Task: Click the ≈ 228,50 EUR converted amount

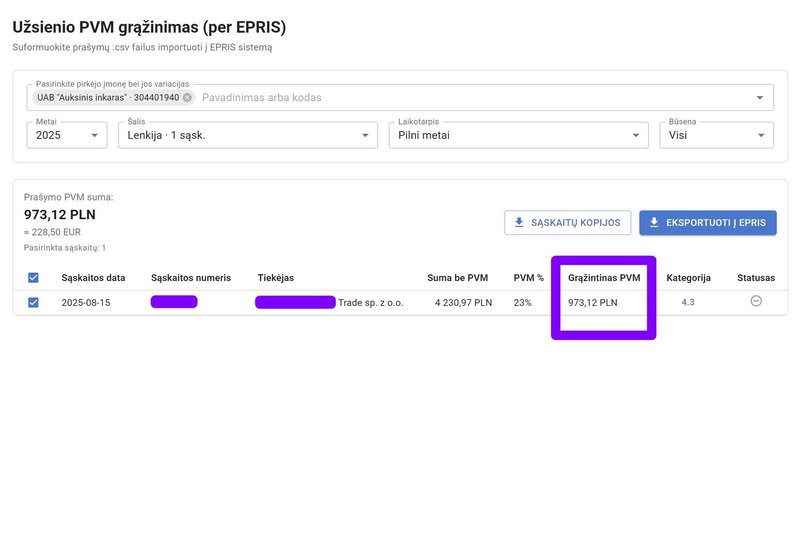Action: (53, 232)
